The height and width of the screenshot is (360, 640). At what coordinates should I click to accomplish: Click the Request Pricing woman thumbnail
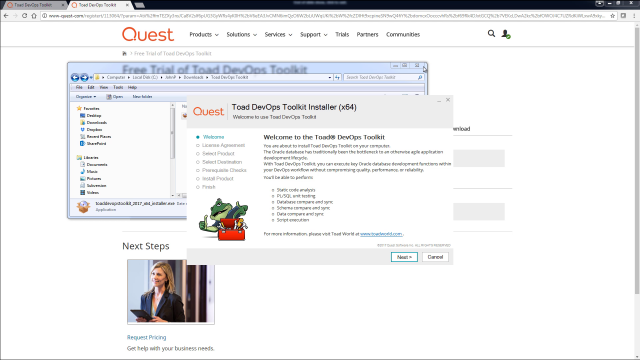click(x=171, y=292)
